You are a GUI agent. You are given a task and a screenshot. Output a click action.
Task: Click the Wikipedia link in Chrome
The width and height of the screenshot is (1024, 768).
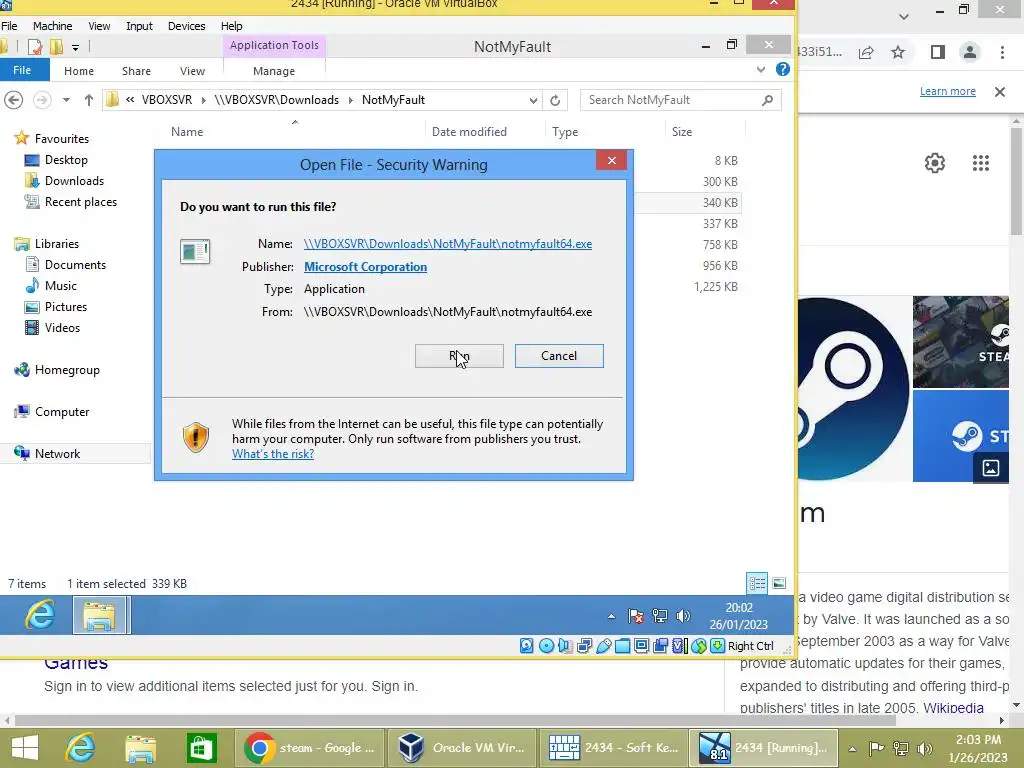point(953,708)
